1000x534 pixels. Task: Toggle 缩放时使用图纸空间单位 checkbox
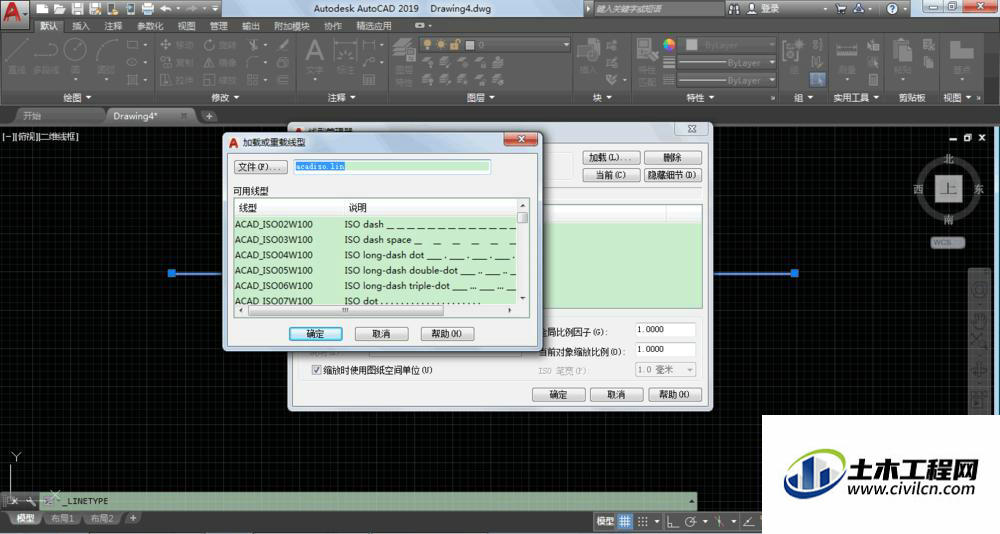[x=316, y=370]
